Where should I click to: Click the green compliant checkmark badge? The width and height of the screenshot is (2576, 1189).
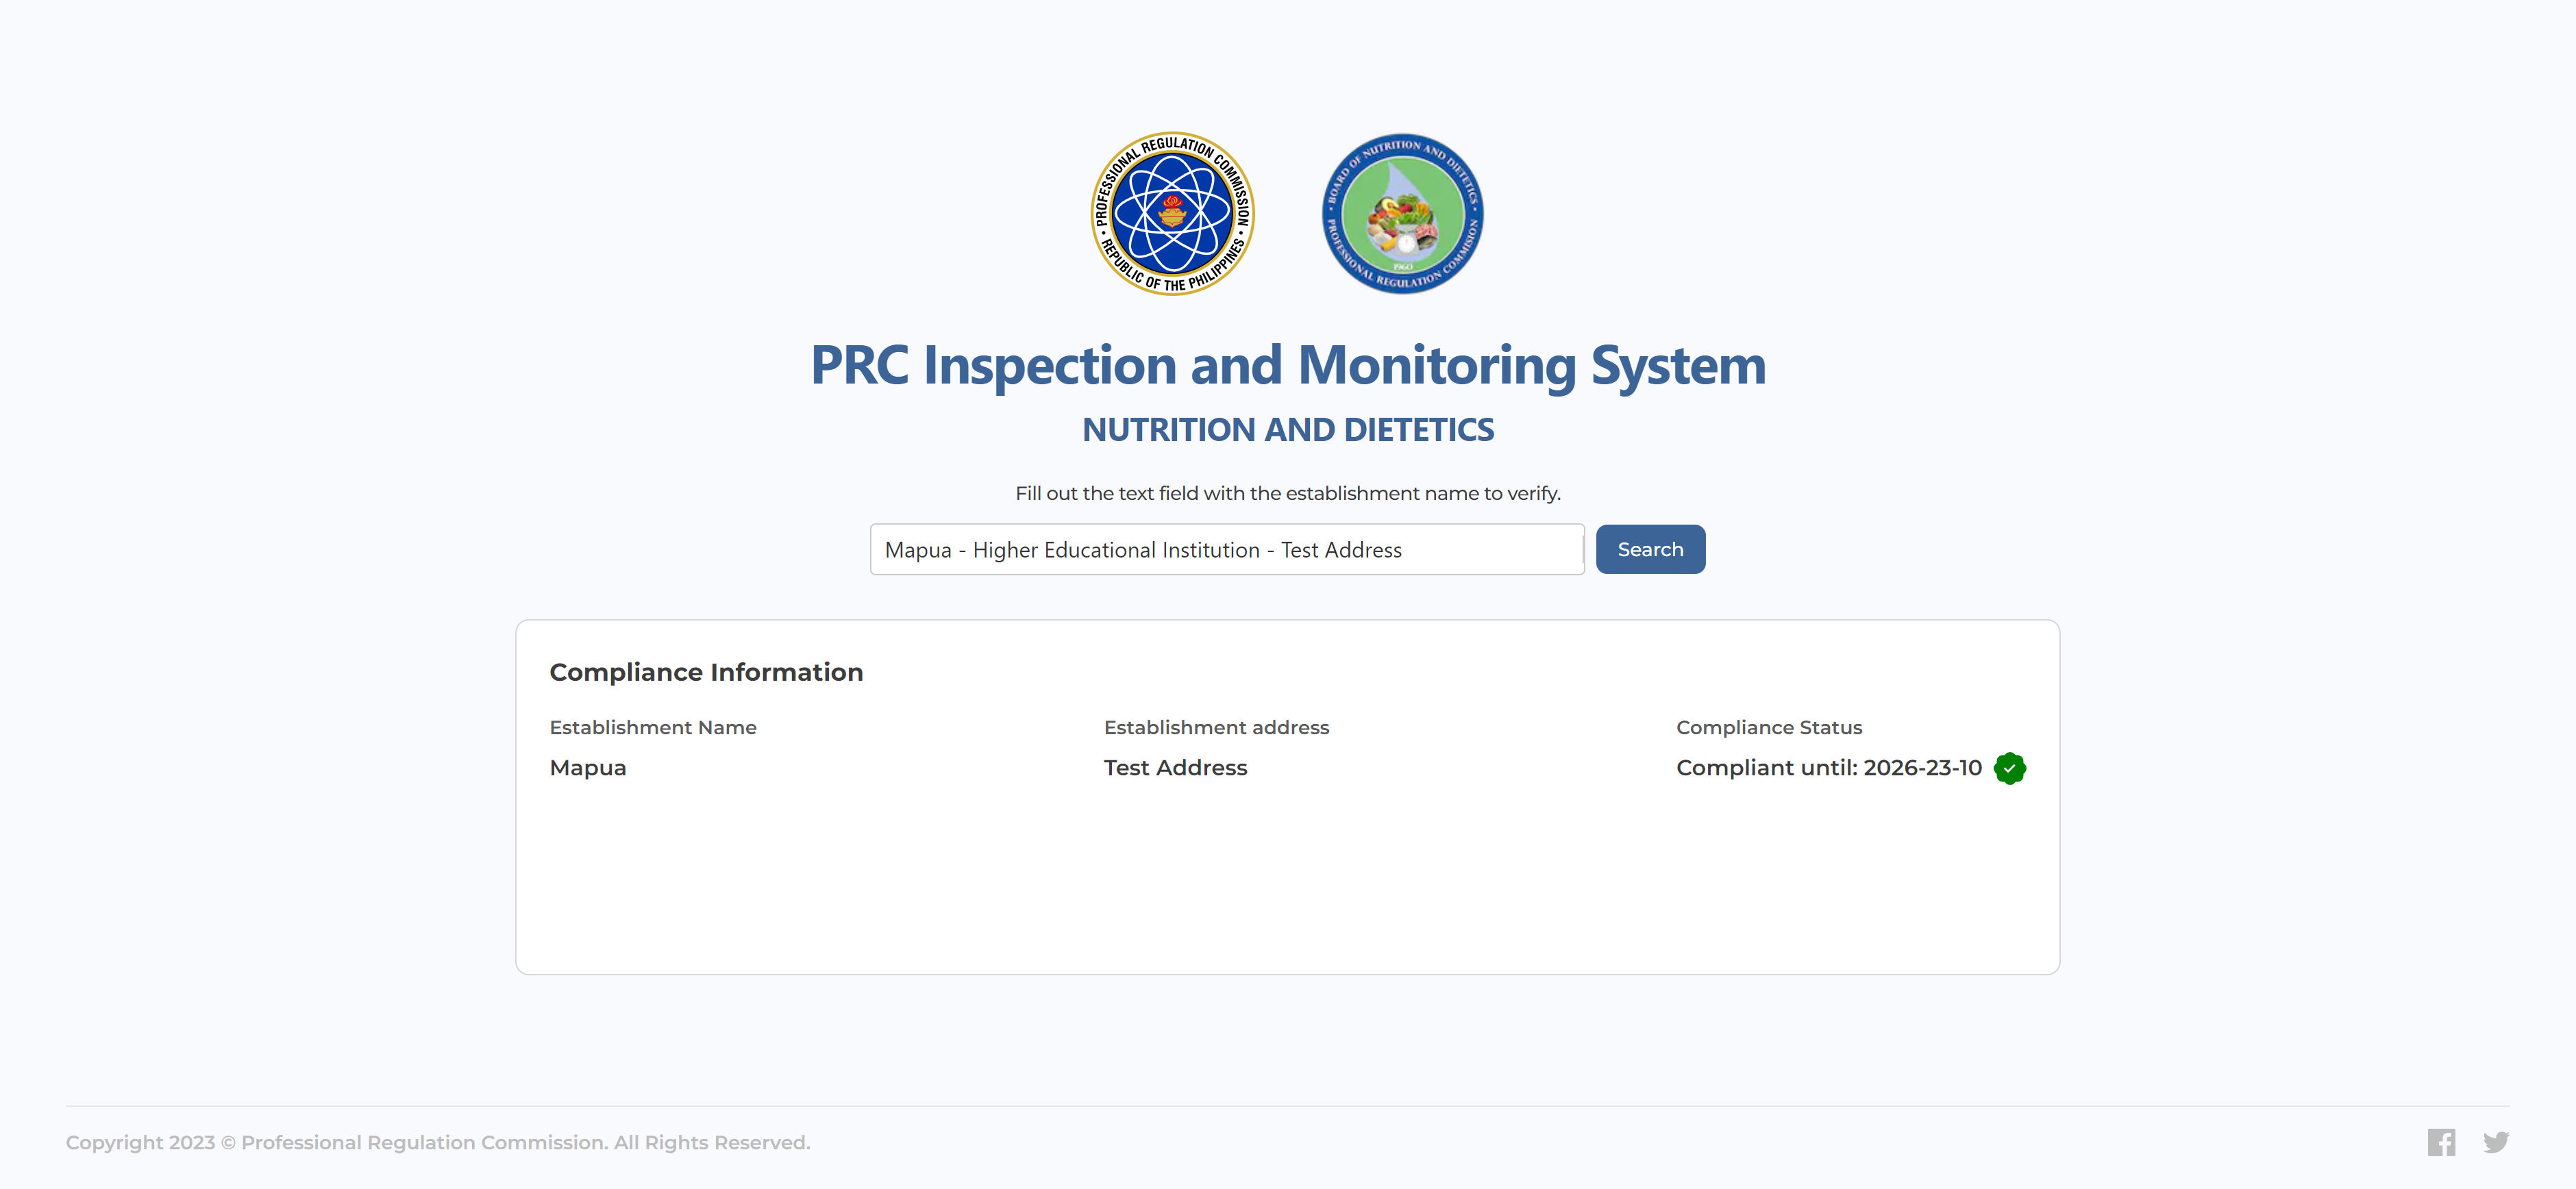point(2009,768)
